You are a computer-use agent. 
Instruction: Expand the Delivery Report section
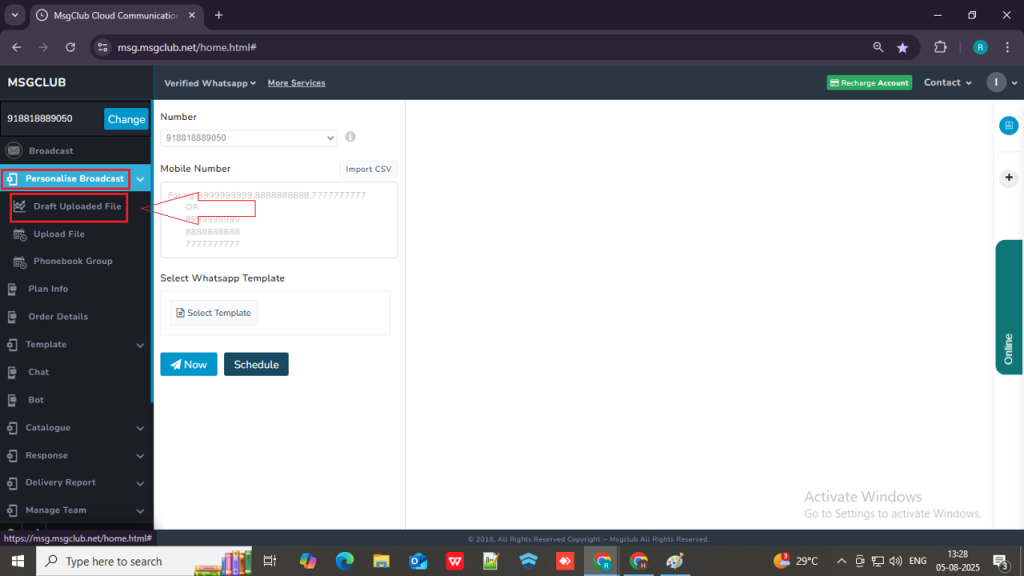76,482
